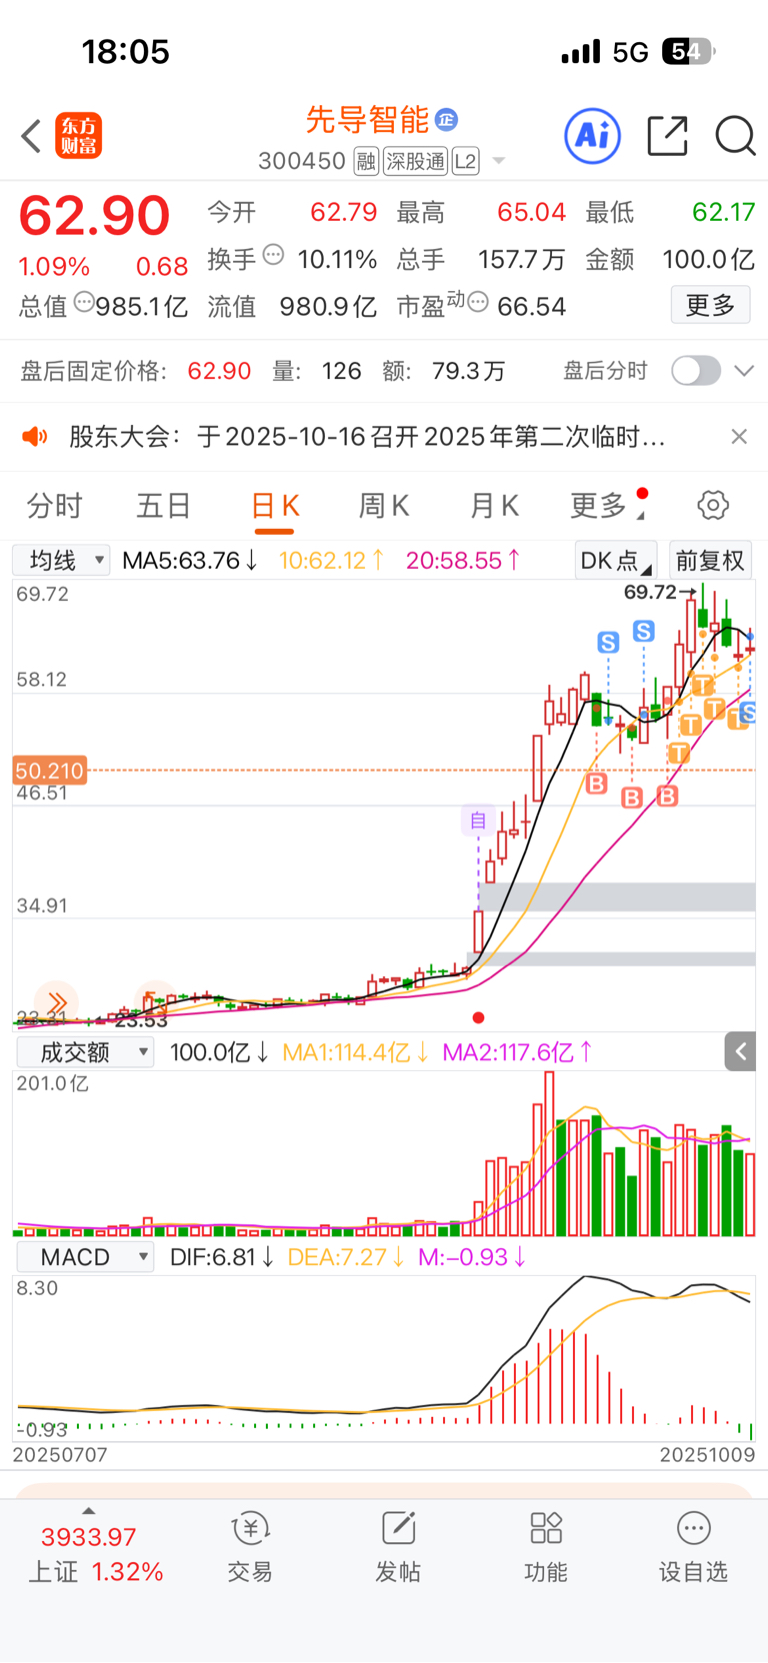Switch to the 月K tab
768x1663 pixels.
click(494, 505)
